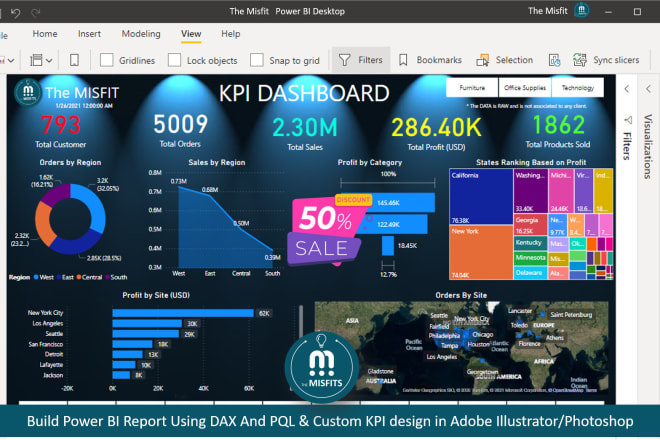This screenshot has width=660, height=440.
Task: Enable the Snap to grid checkbox
Action: pyautogui.click(x=257, y=60)
